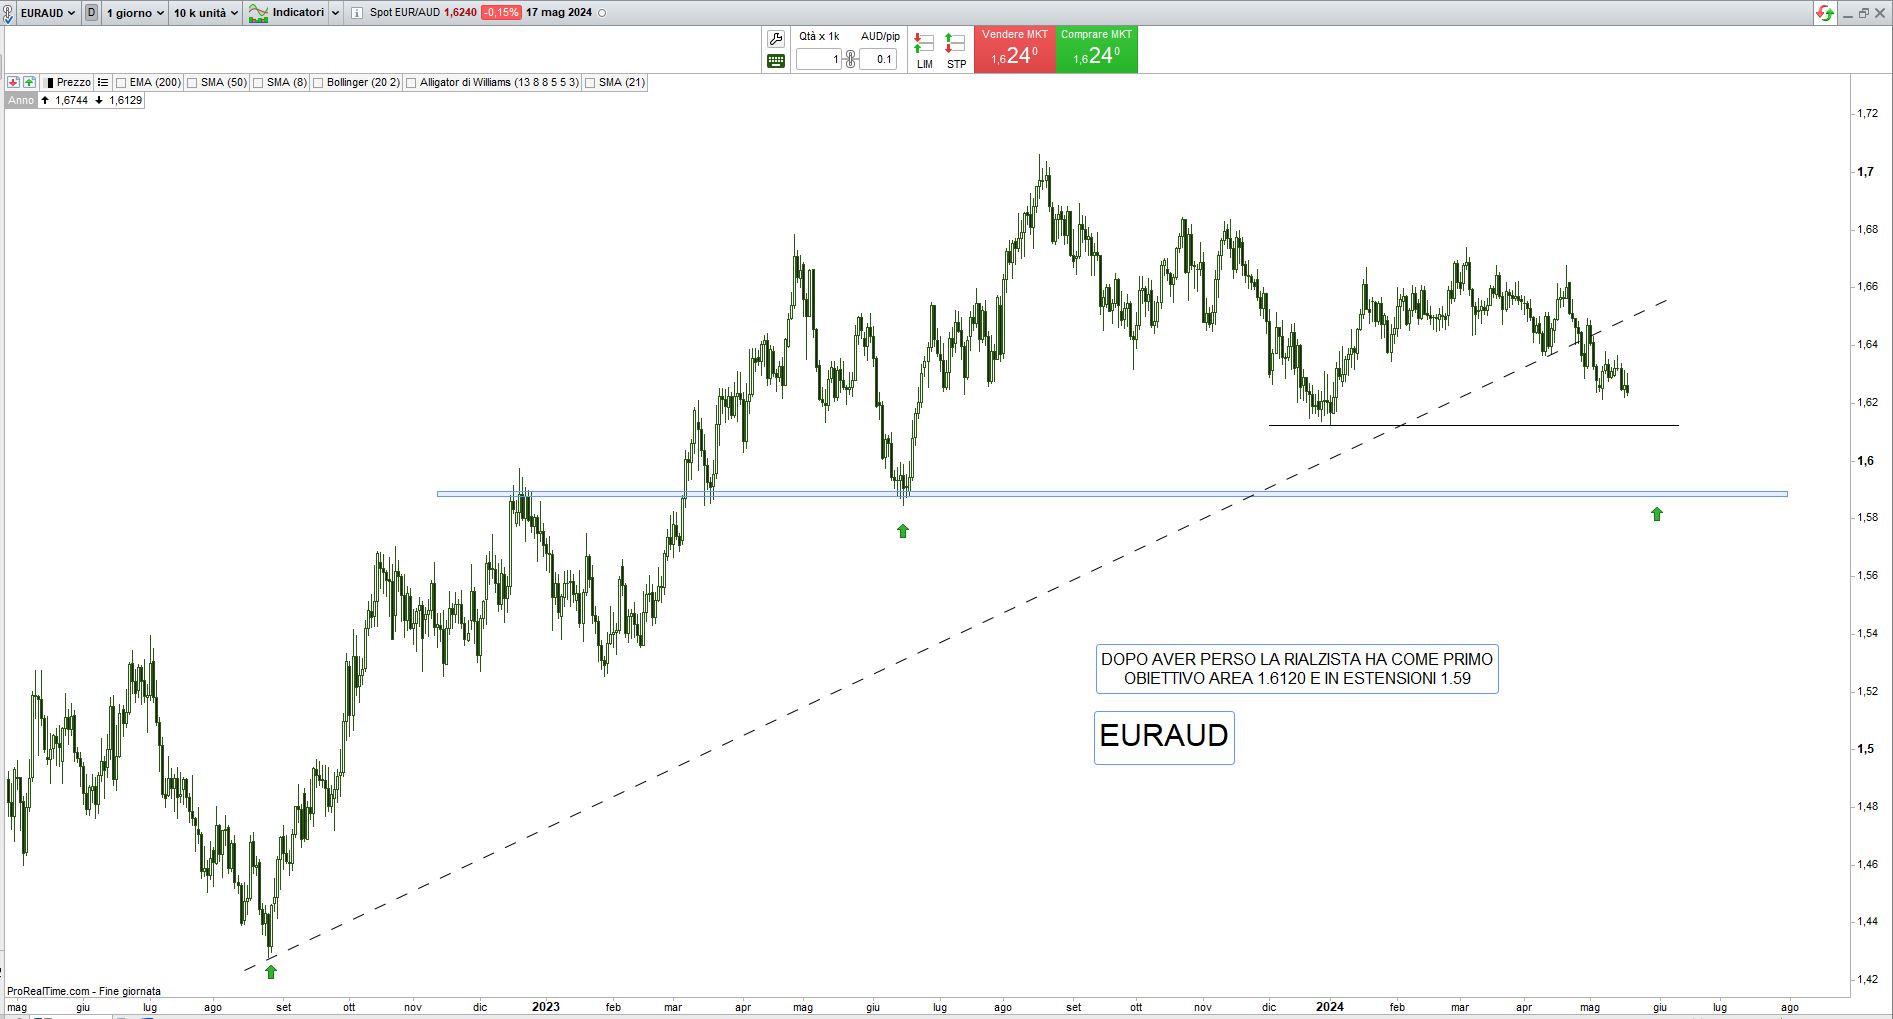Image resolution: width=1893 pixels, height=1019 pixels.
Task: Open the EURAUD instrument dropdown
Action: pos(47,13)
